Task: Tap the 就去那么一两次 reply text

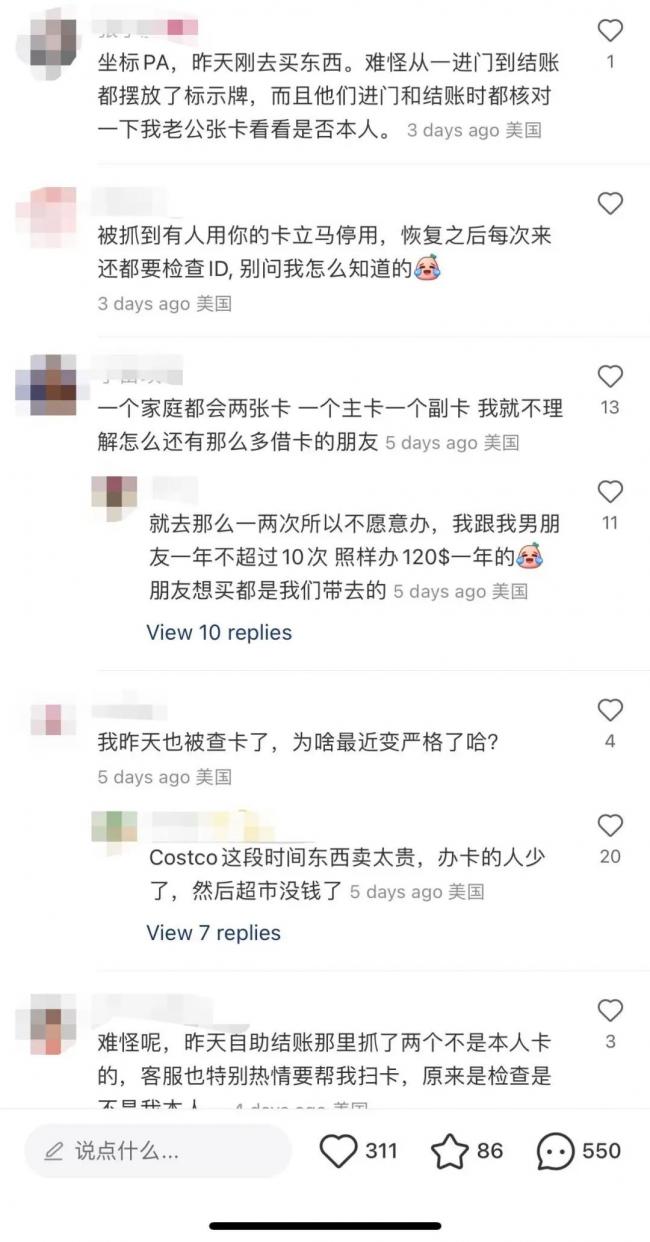Action: pos(347,556)
